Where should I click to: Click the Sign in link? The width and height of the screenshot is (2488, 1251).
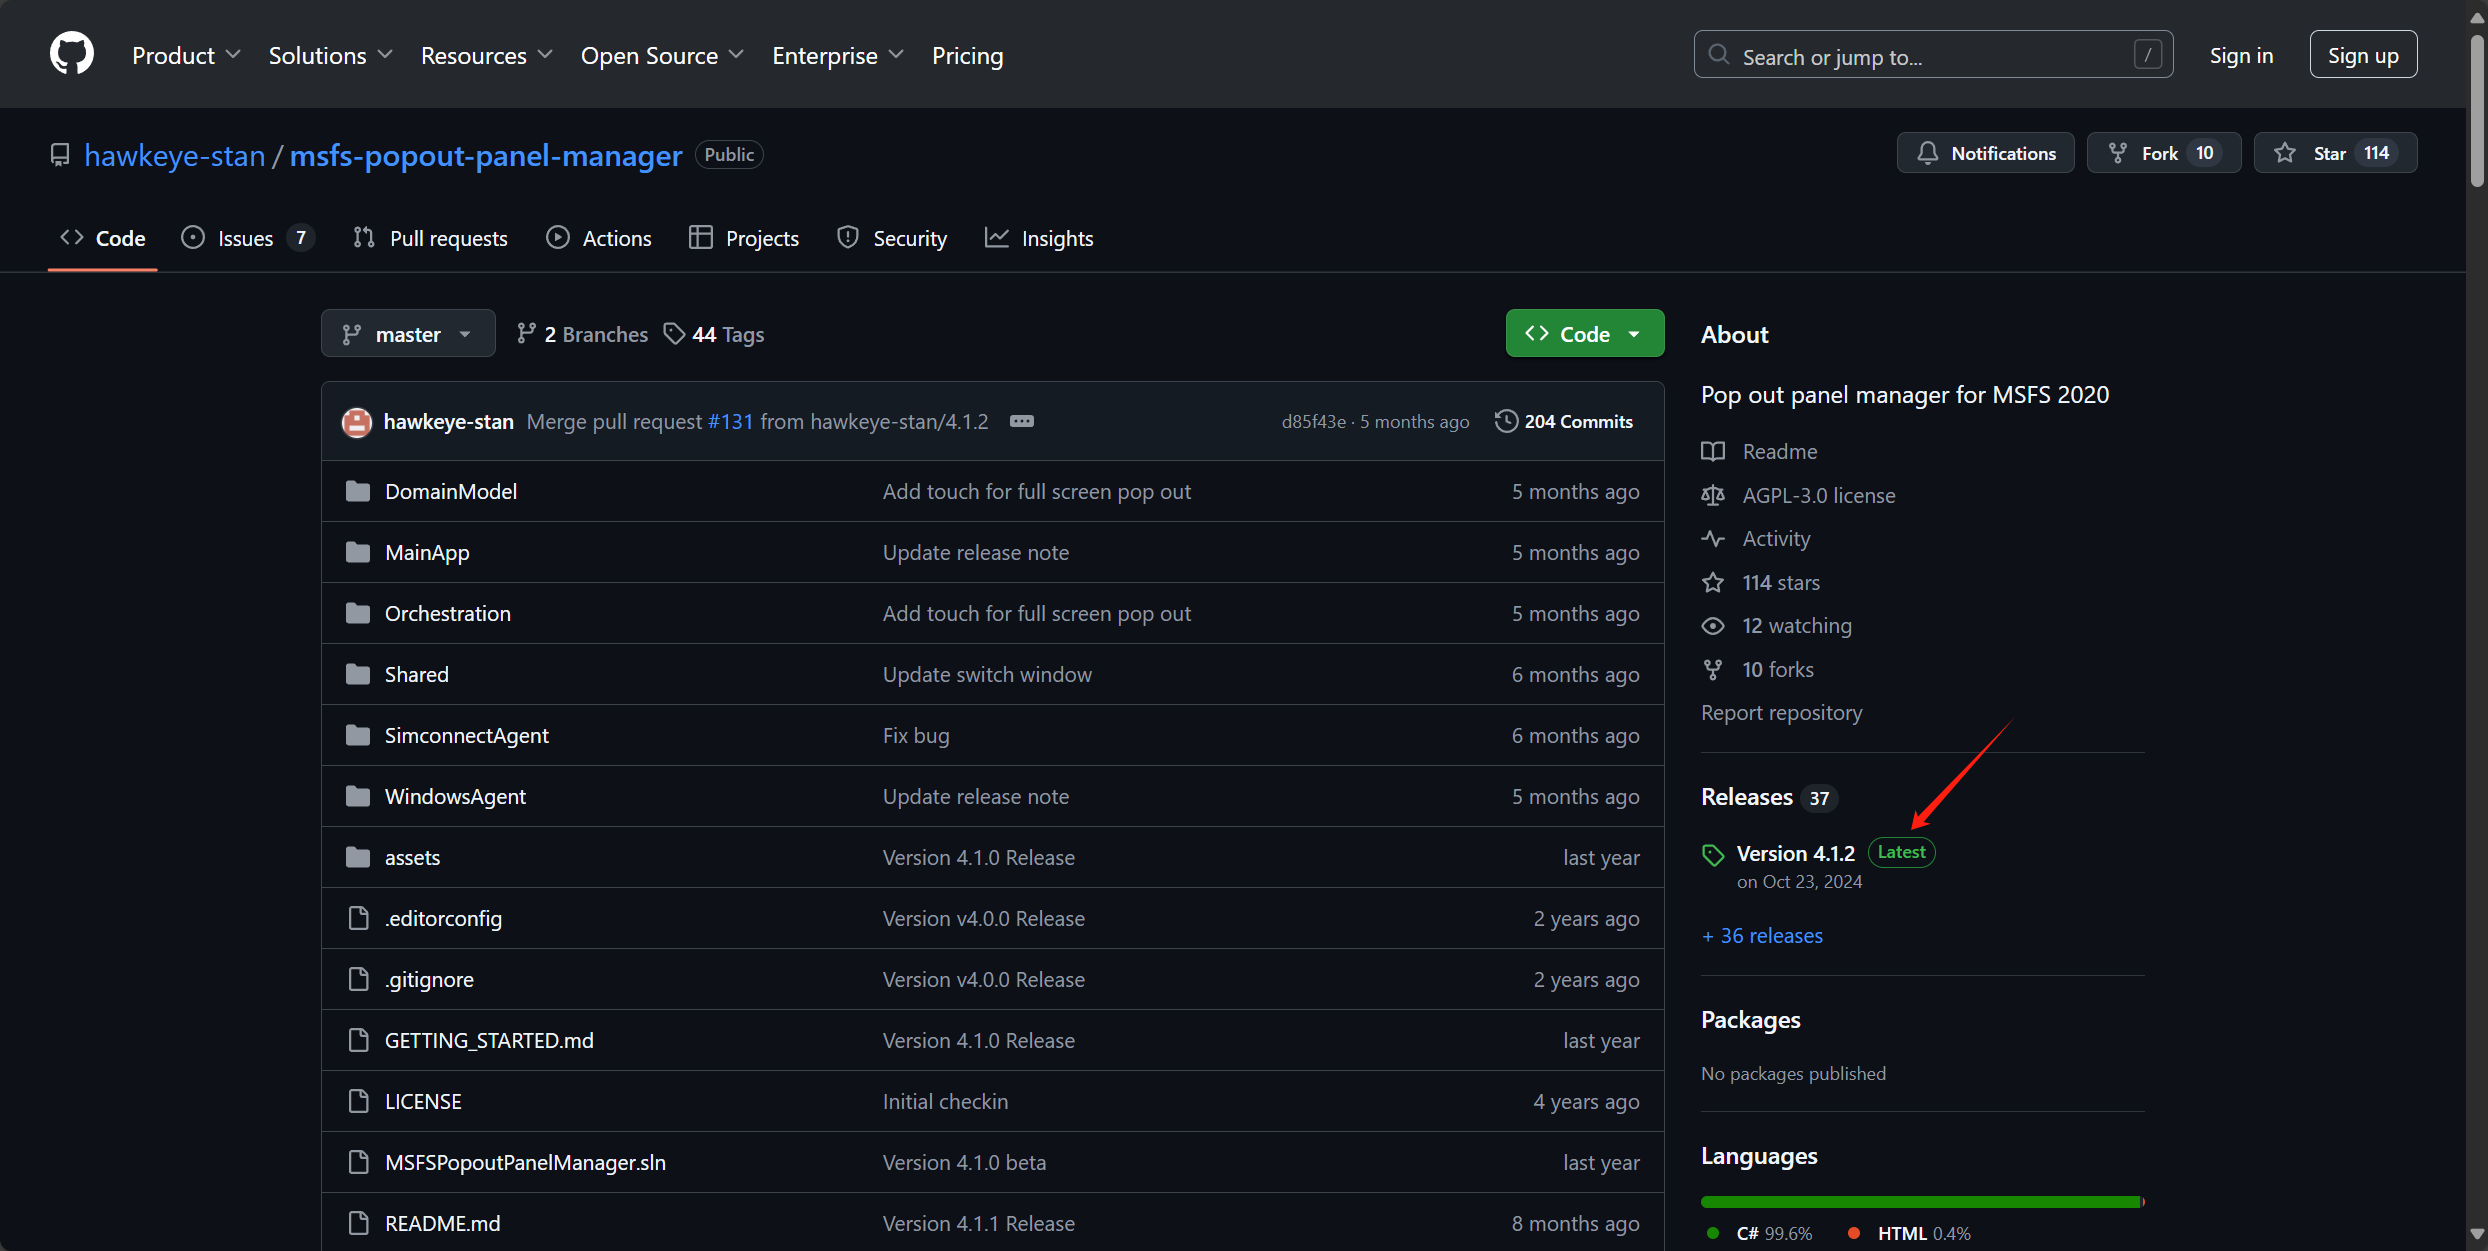(x=2241, y=55)
